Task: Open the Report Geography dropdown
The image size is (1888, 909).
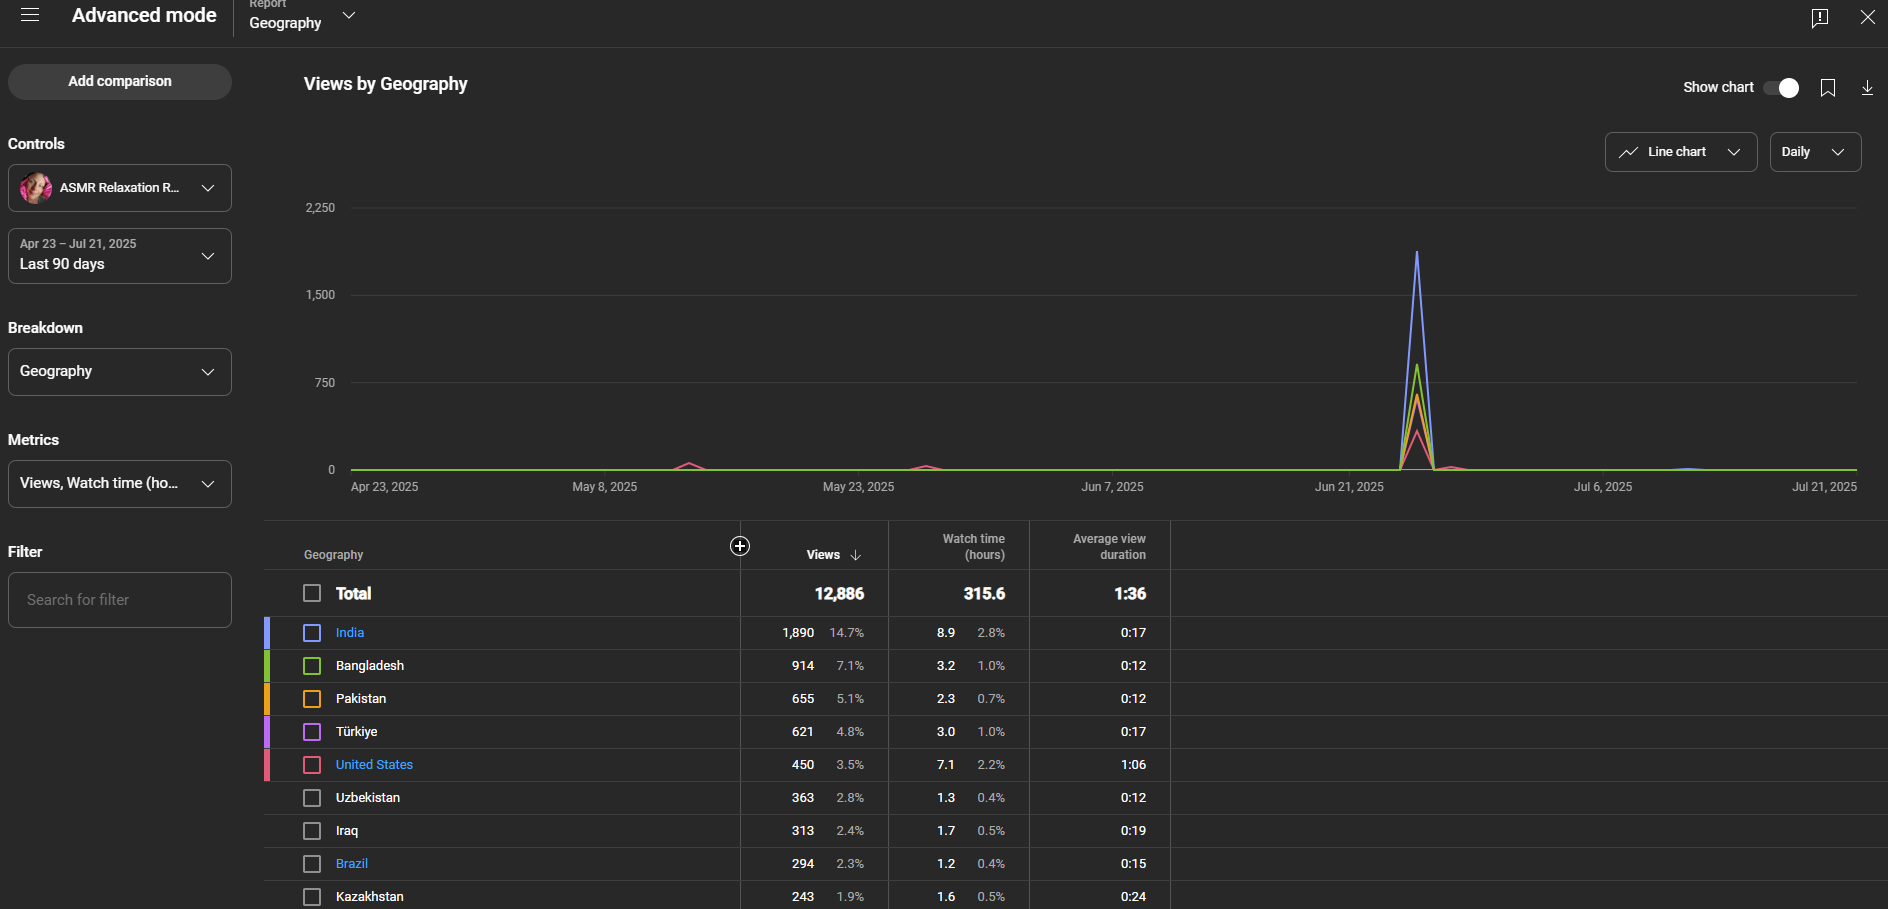Action: [302, 17]
